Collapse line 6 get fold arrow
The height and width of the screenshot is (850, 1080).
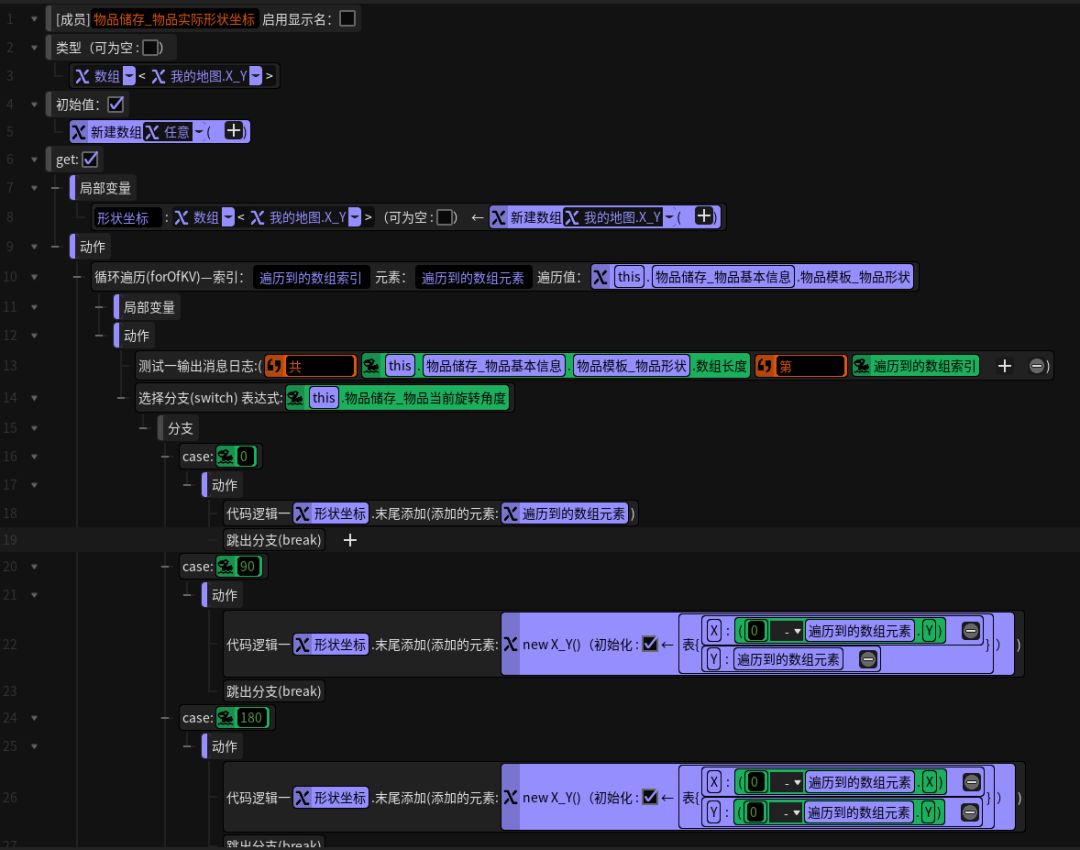pos(34,160)
